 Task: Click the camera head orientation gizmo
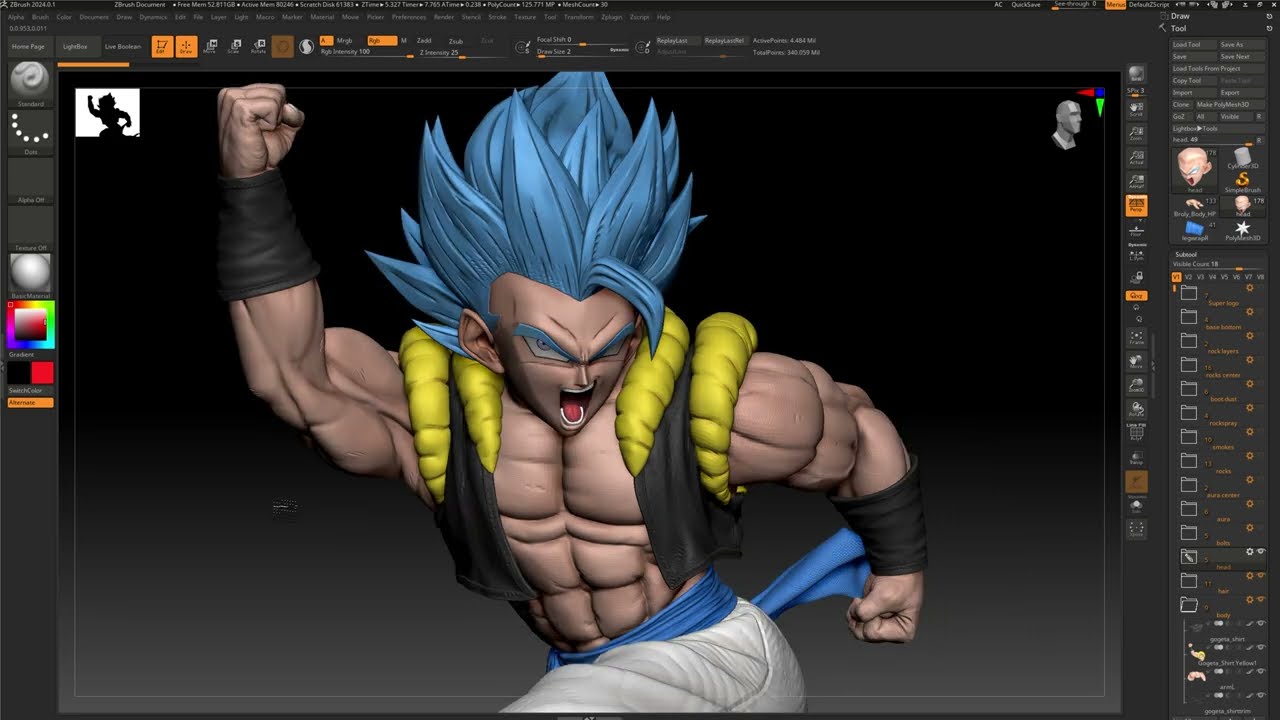point(1067,126)
